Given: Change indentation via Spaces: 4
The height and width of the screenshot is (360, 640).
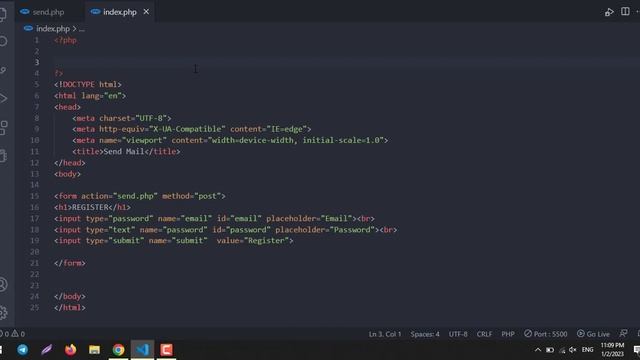Looking at the screenshot, I should [425, 334].
